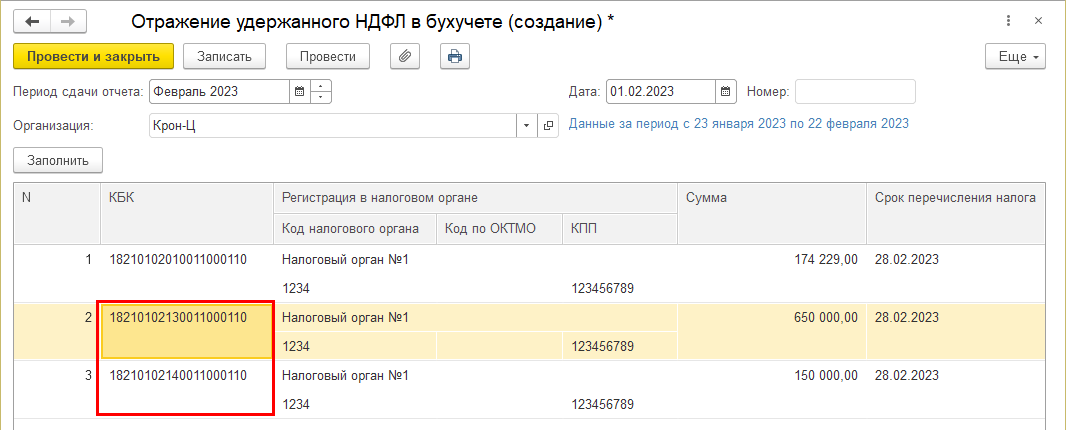This screenshot has width=1066, height=430.
Task: Click the Номер input field
Action: (855, 92)
